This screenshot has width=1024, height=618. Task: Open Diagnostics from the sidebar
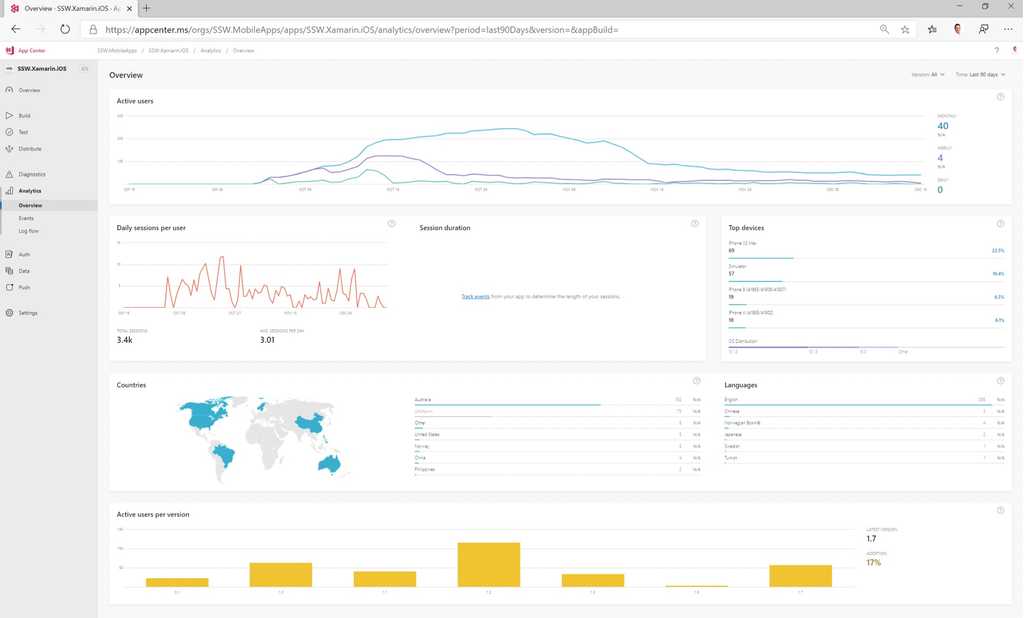point(31,174)
